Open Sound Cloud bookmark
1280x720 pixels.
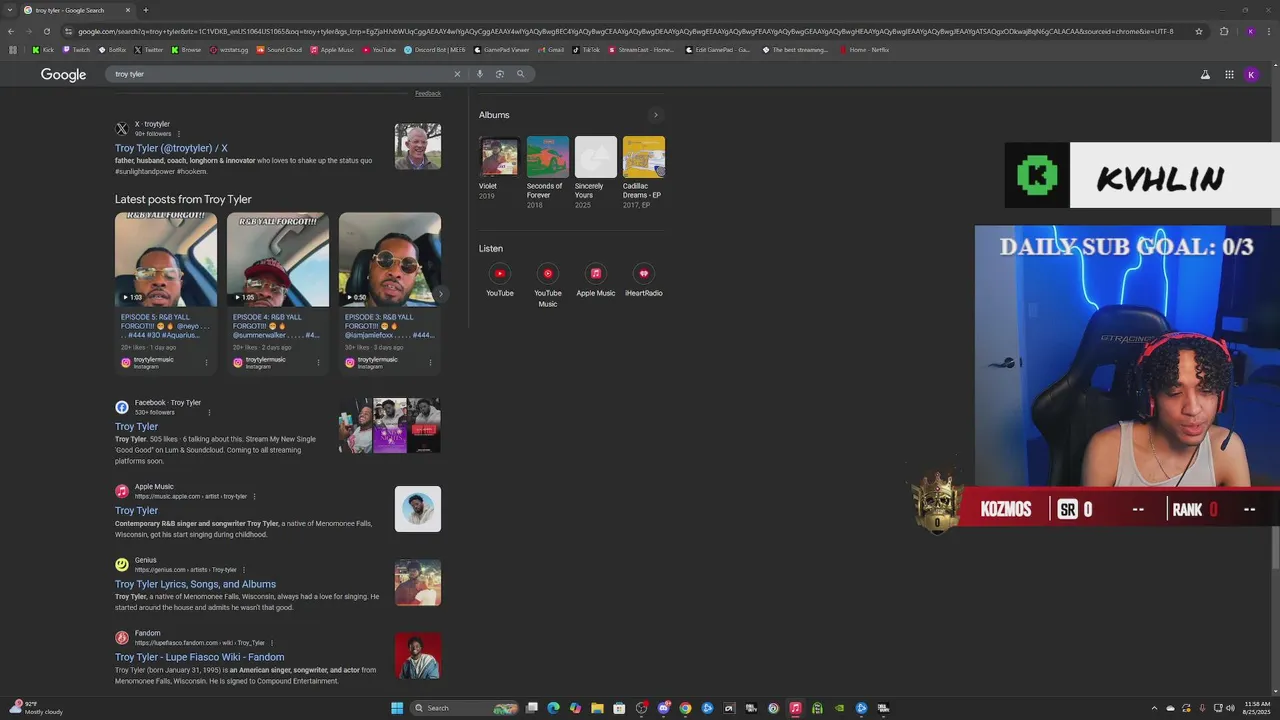click(280, 50)
